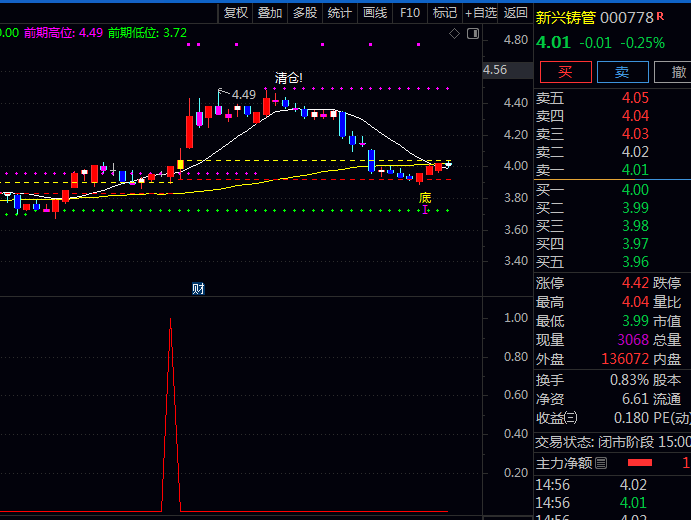Click the 交易状态 闭市阶段 status line
This screenshot has height=520, width=691.
tap(613, 442)
